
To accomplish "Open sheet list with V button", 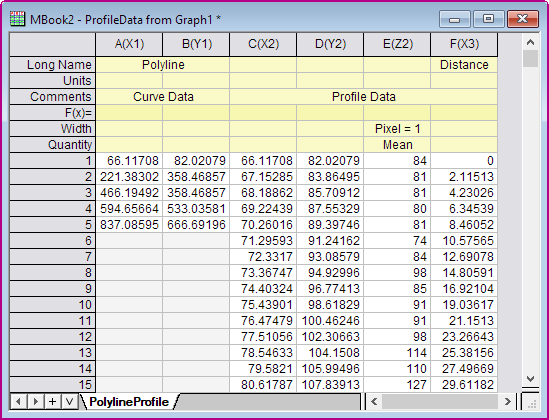I will coord(69,401).
